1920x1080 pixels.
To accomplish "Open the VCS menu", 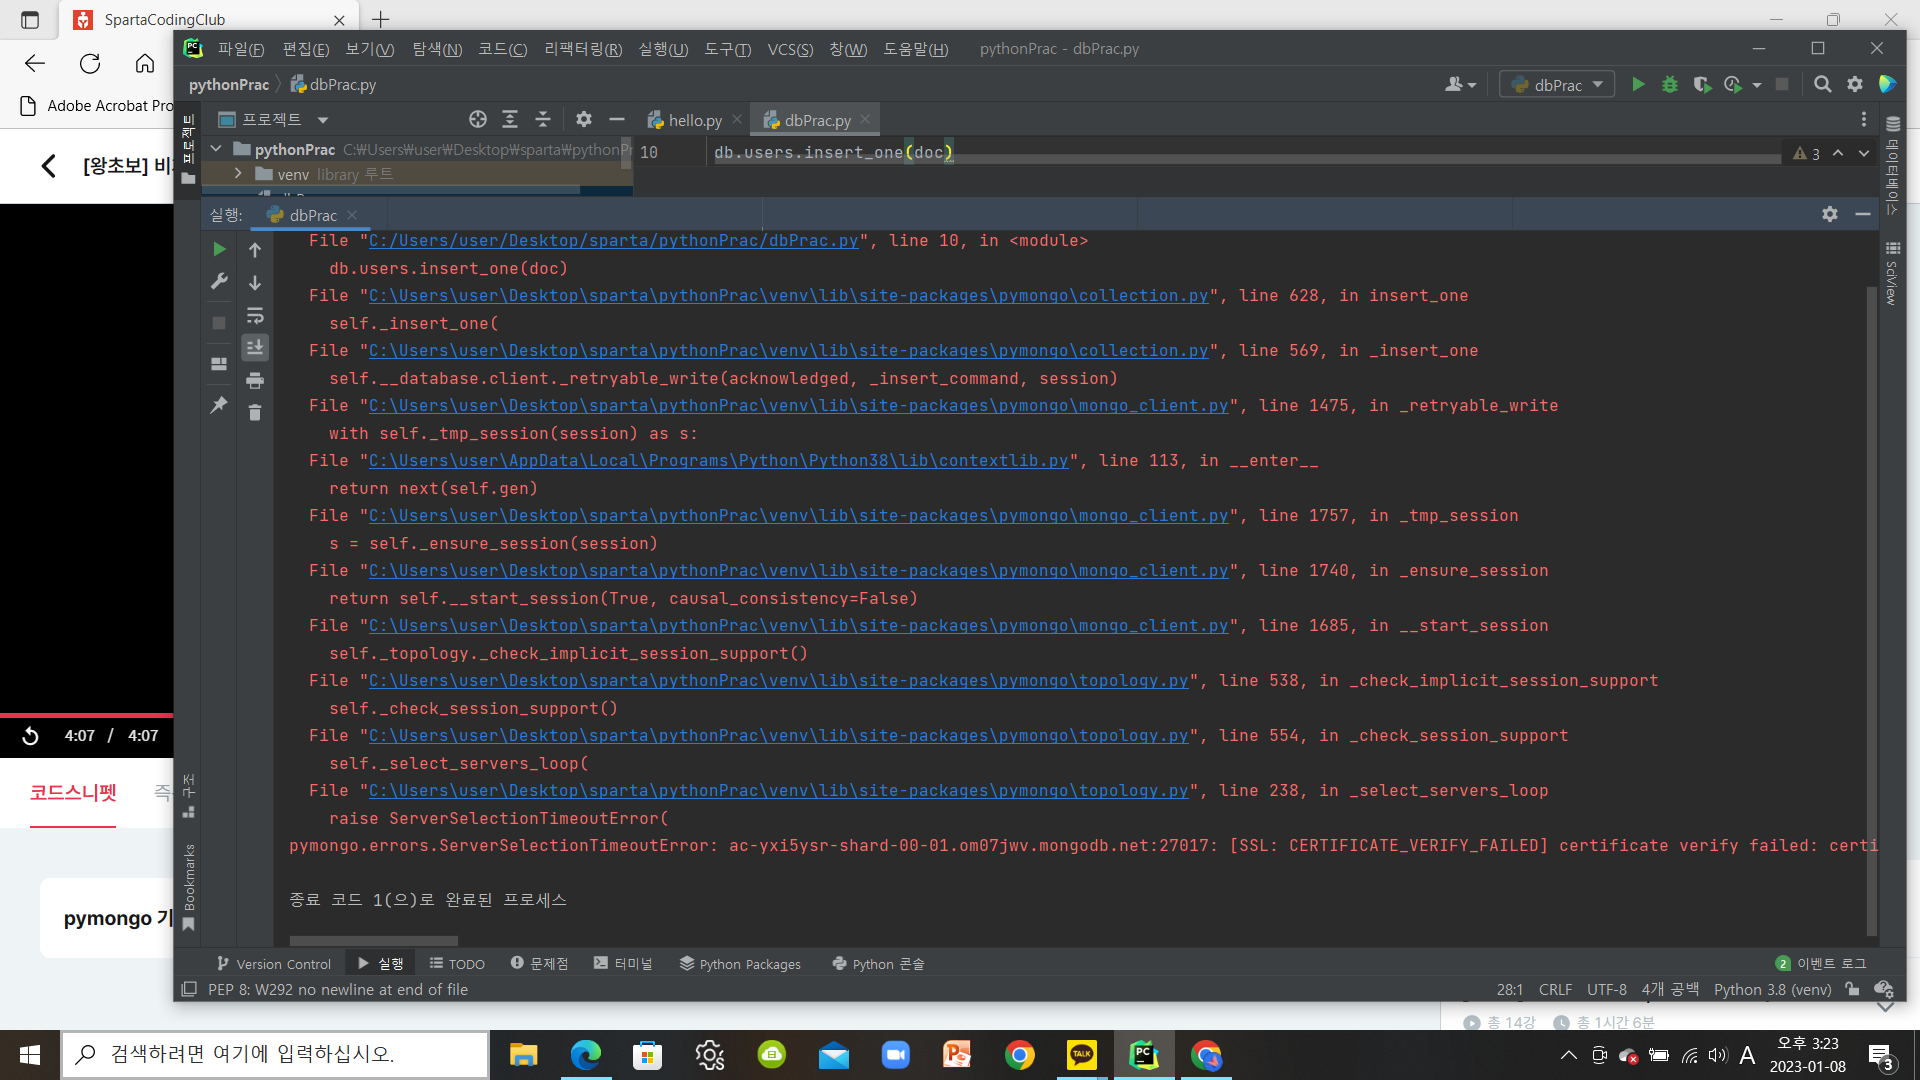I will pos(790,49).
